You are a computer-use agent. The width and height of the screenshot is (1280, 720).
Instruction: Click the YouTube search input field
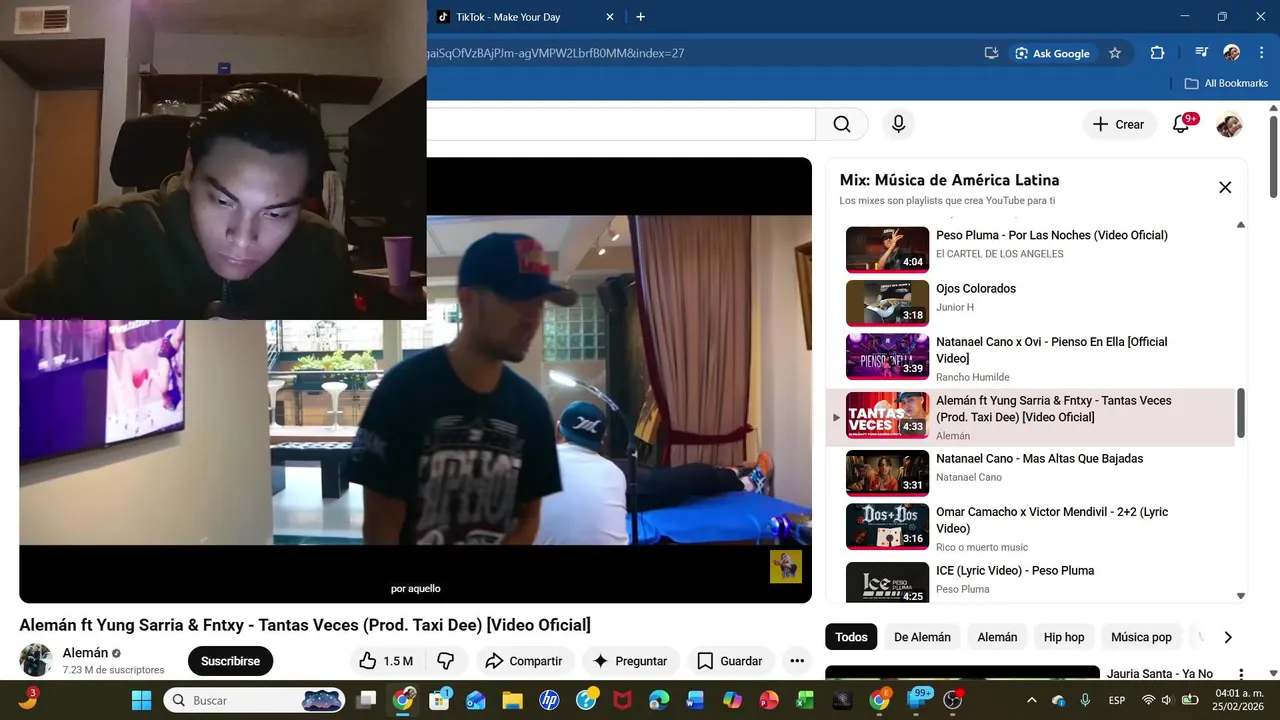pos(620,124)
